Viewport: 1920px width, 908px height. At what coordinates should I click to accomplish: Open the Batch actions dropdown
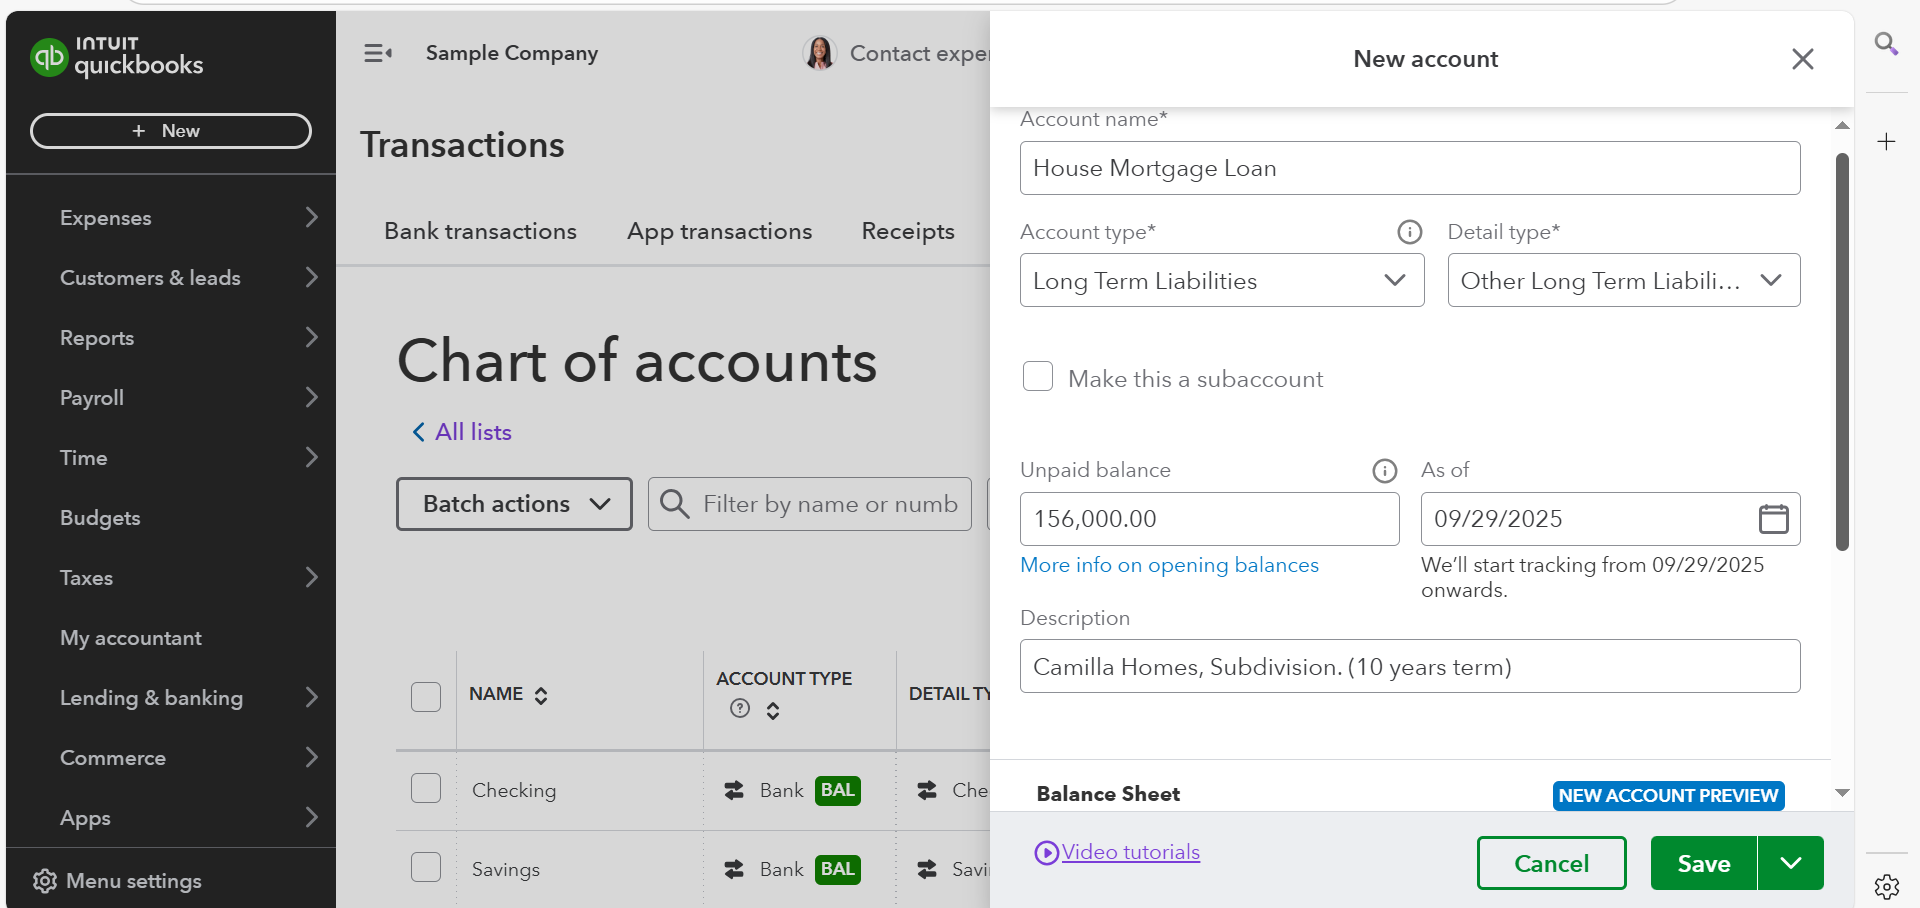(514, 504)
